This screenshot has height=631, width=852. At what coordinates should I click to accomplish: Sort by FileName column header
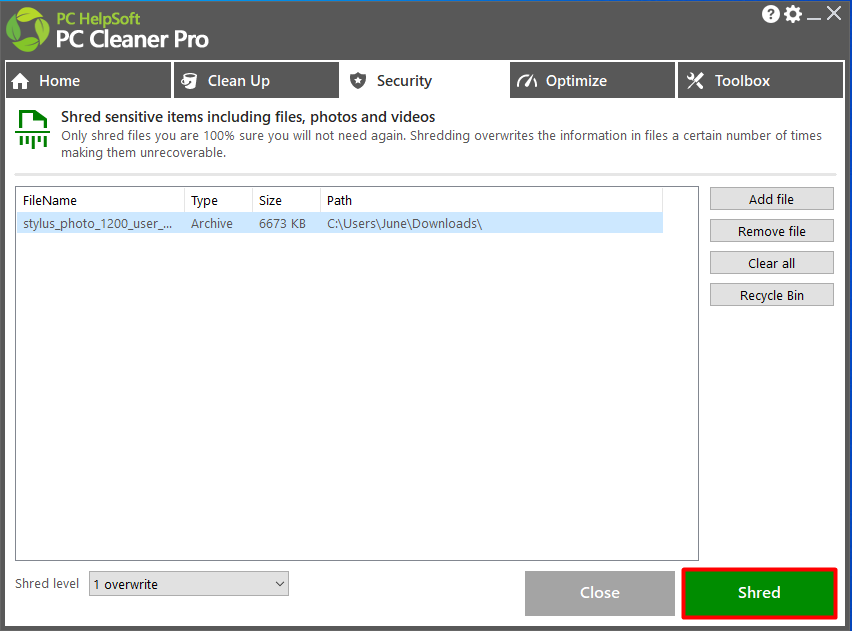(101, 201)
